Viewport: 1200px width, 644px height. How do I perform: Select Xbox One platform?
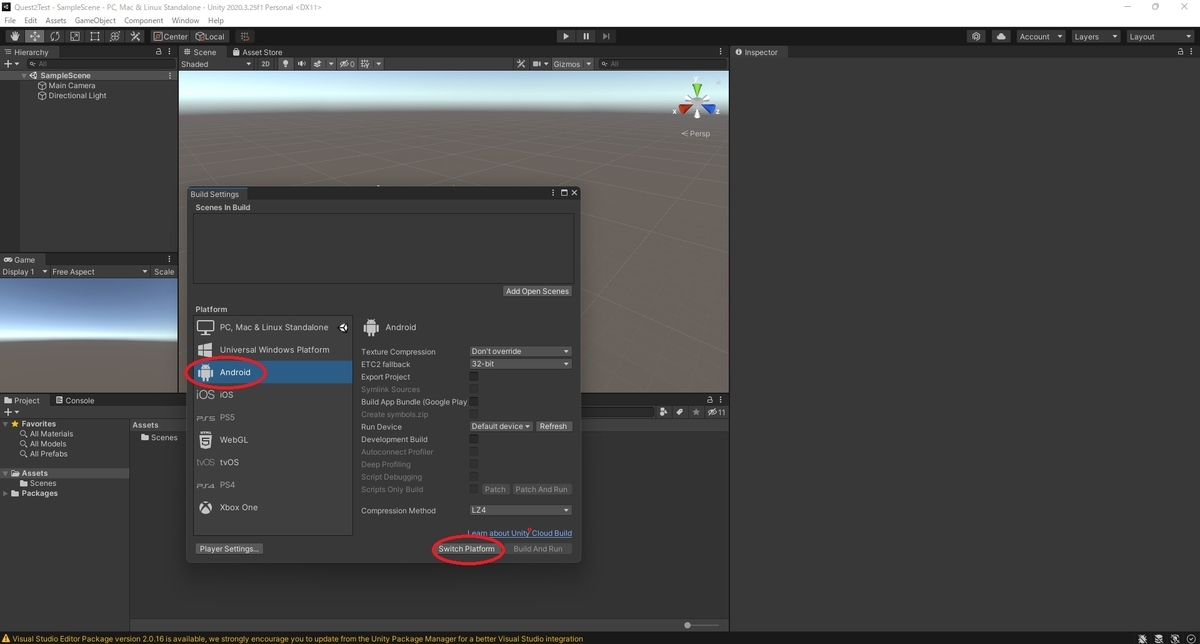[x=273, y=507]
